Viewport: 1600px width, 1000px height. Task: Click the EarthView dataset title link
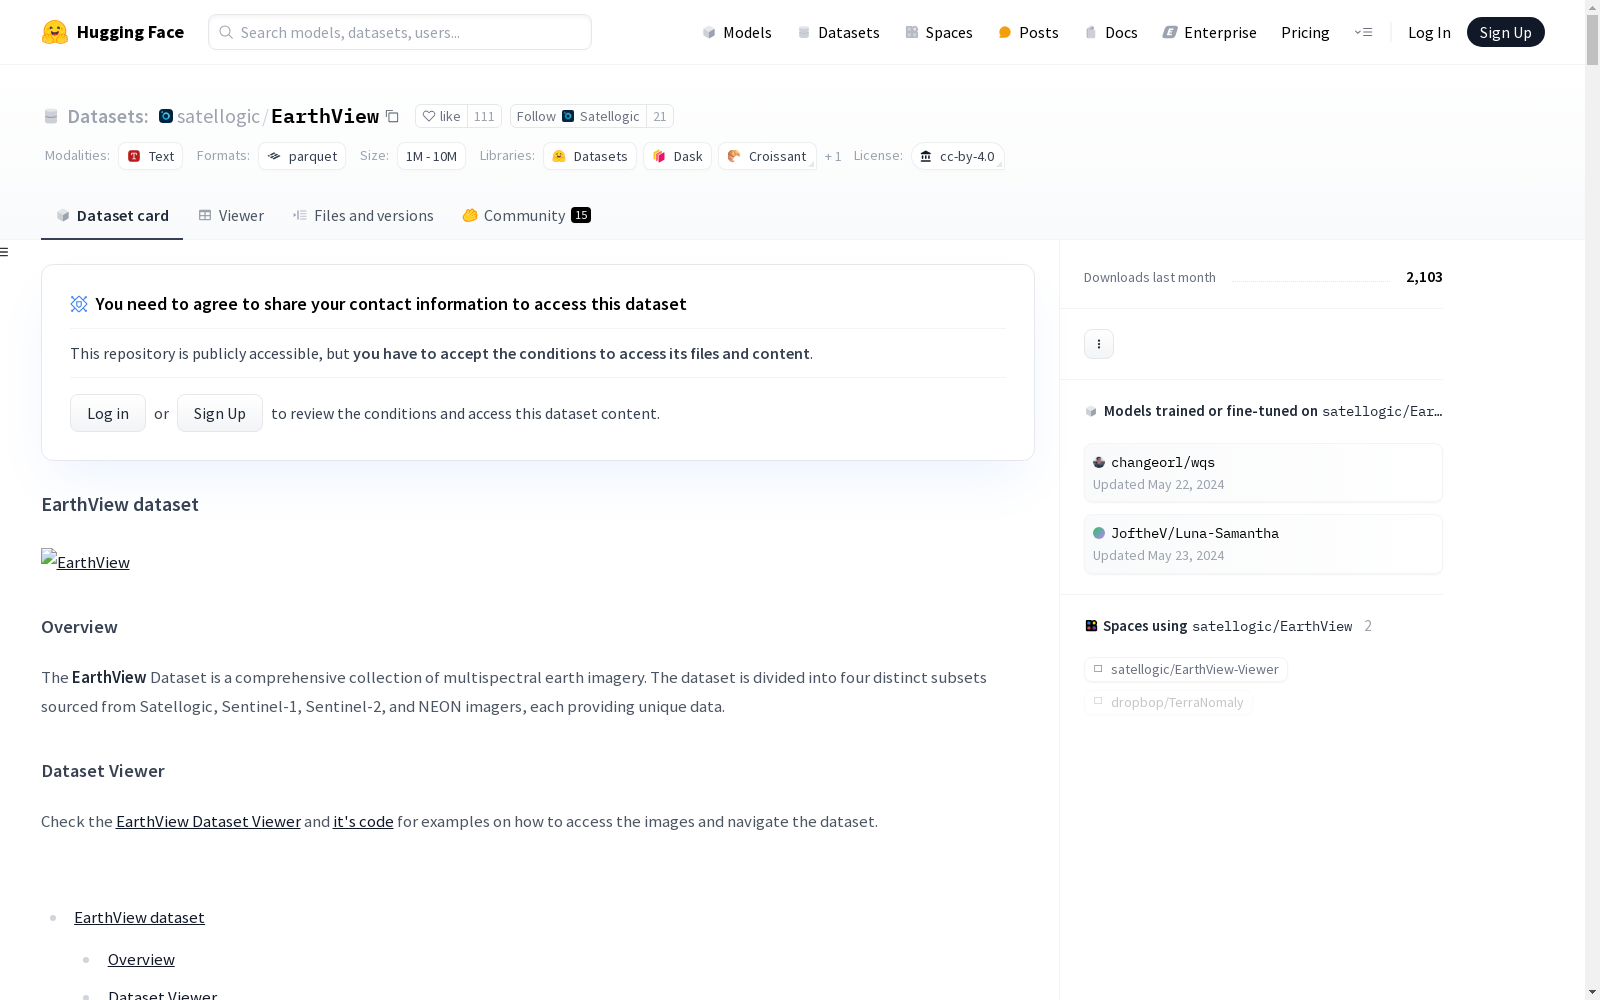point(325,116)
